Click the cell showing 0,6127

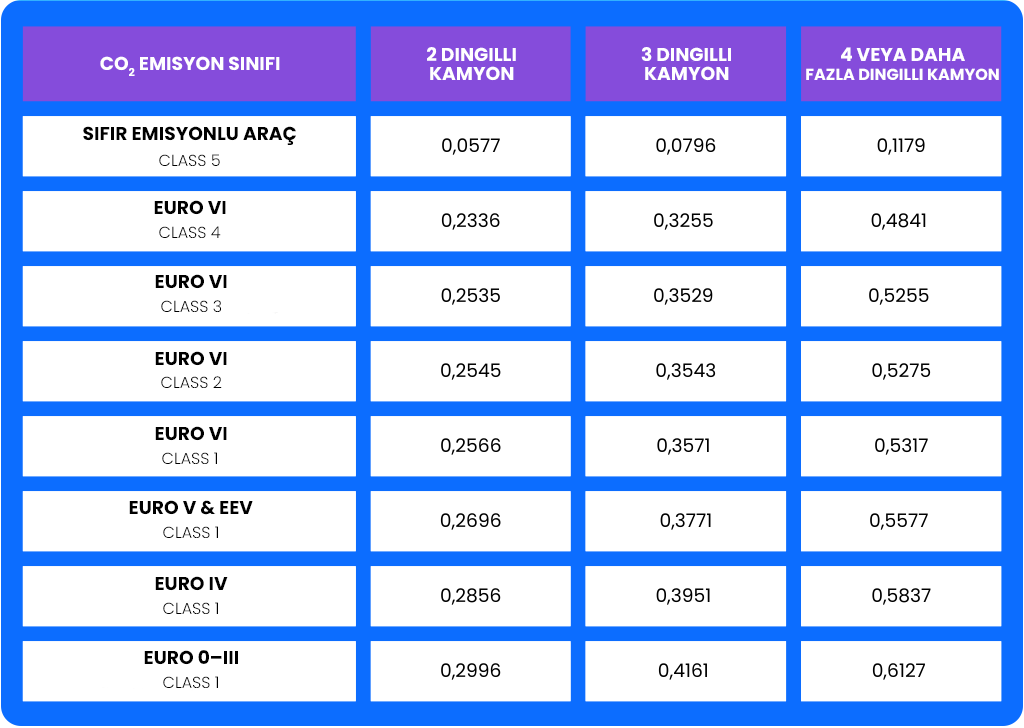[x=901, y=672]
